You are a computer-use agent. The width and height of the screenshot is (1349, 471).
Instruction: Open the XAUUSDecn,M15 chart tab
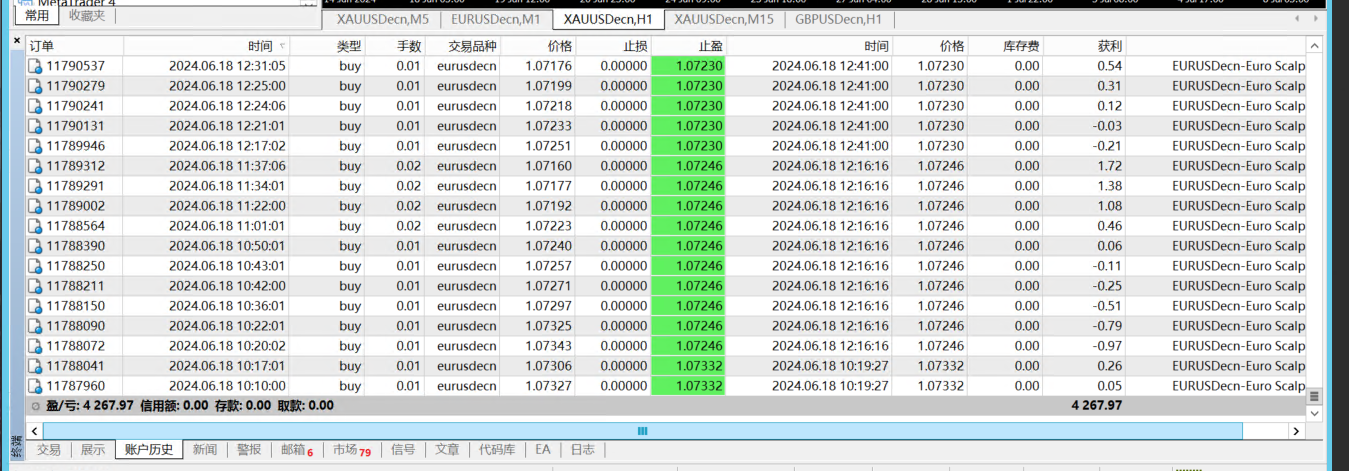[724, 19]
